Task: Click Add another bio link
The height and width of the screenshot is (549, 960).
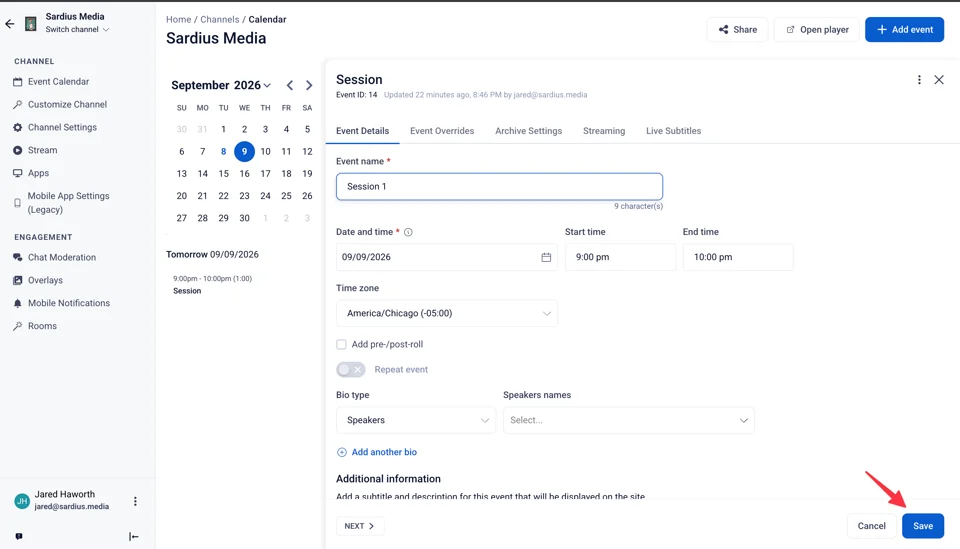Action: coord(377,452)
